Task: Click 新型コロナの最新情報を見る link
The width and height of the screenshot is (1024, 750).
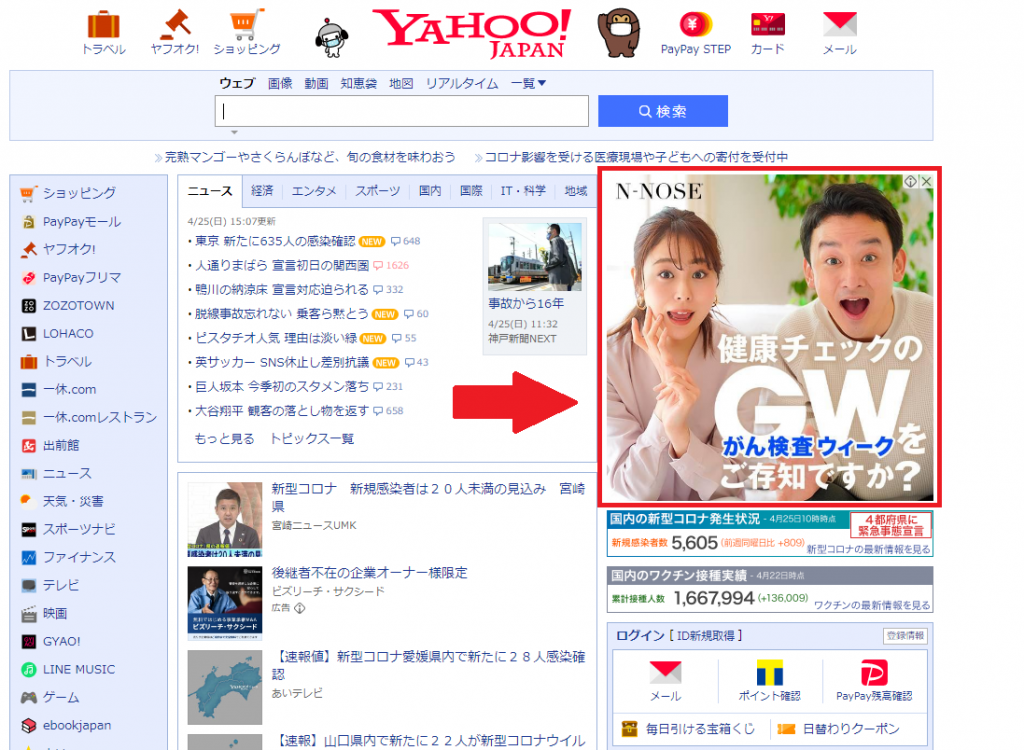Action: click(869, 549)
